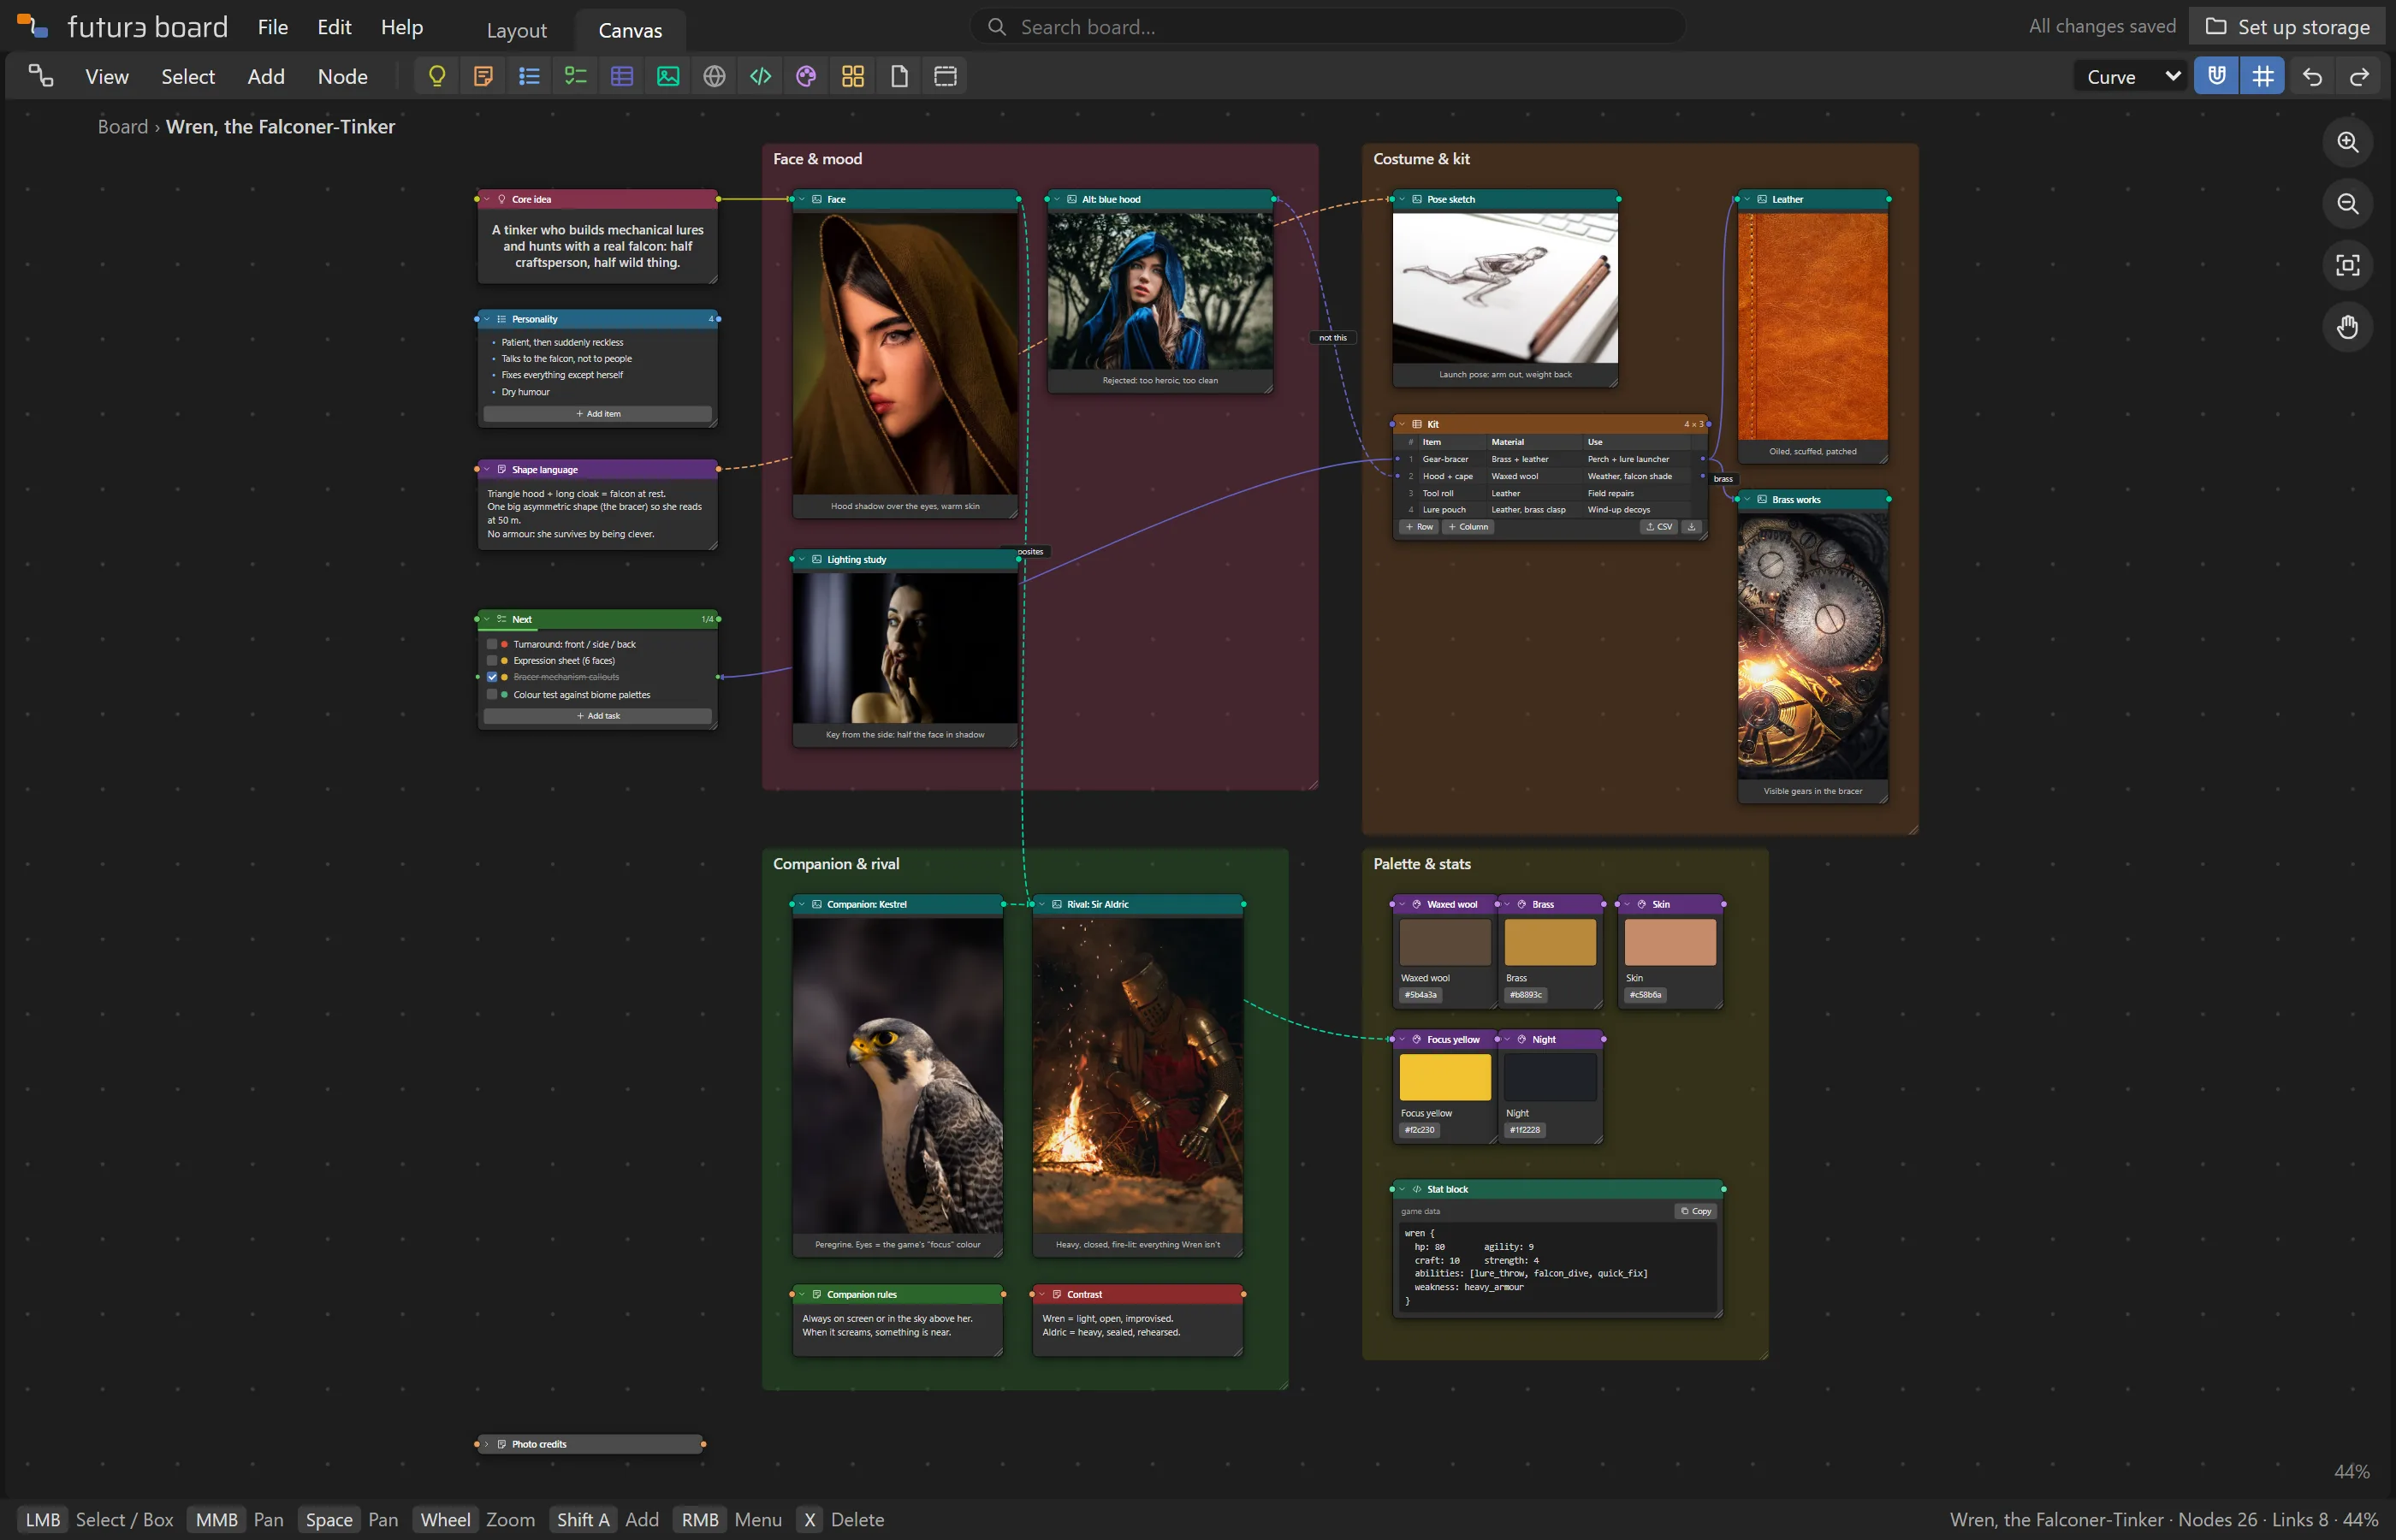Collapse the Personality node chevron
Viewport: 2396px width, 1540px height.
[x=487, y=319]
